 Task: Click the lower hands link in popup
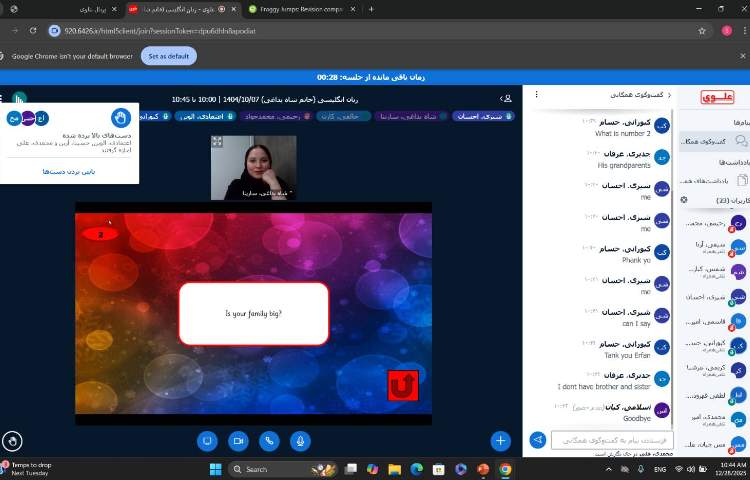tap(68, 172)
